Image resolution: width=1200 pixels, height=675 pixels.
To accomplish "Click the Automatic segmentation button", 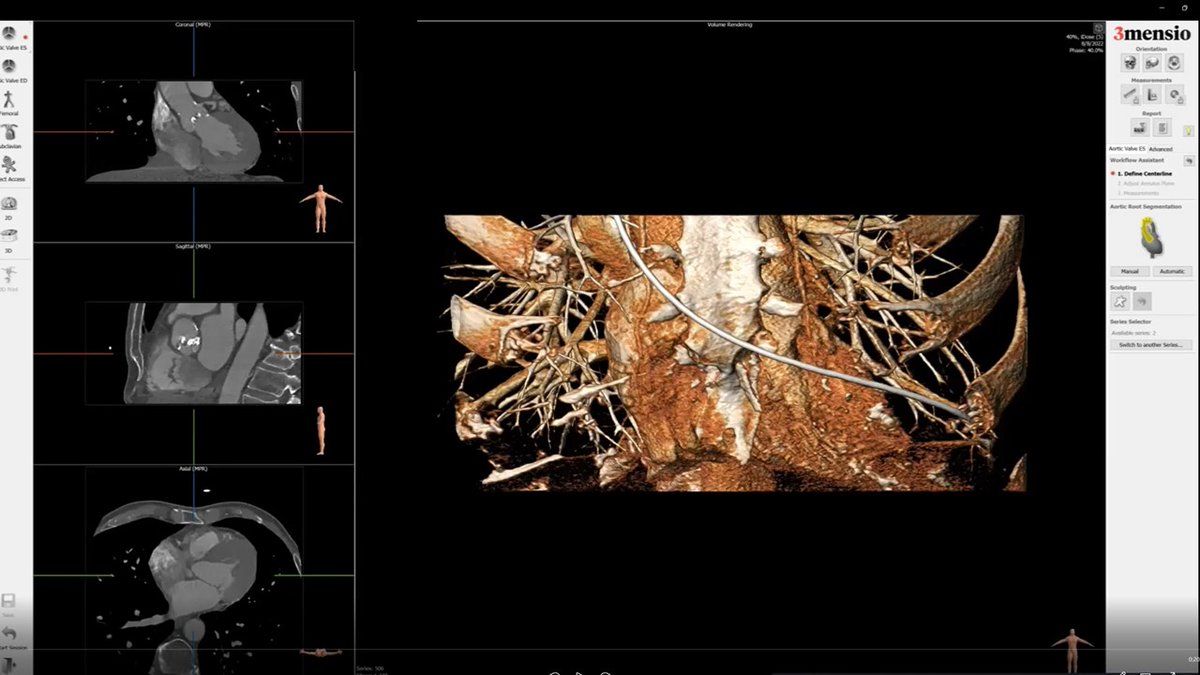I will (x=1172, y=271).
